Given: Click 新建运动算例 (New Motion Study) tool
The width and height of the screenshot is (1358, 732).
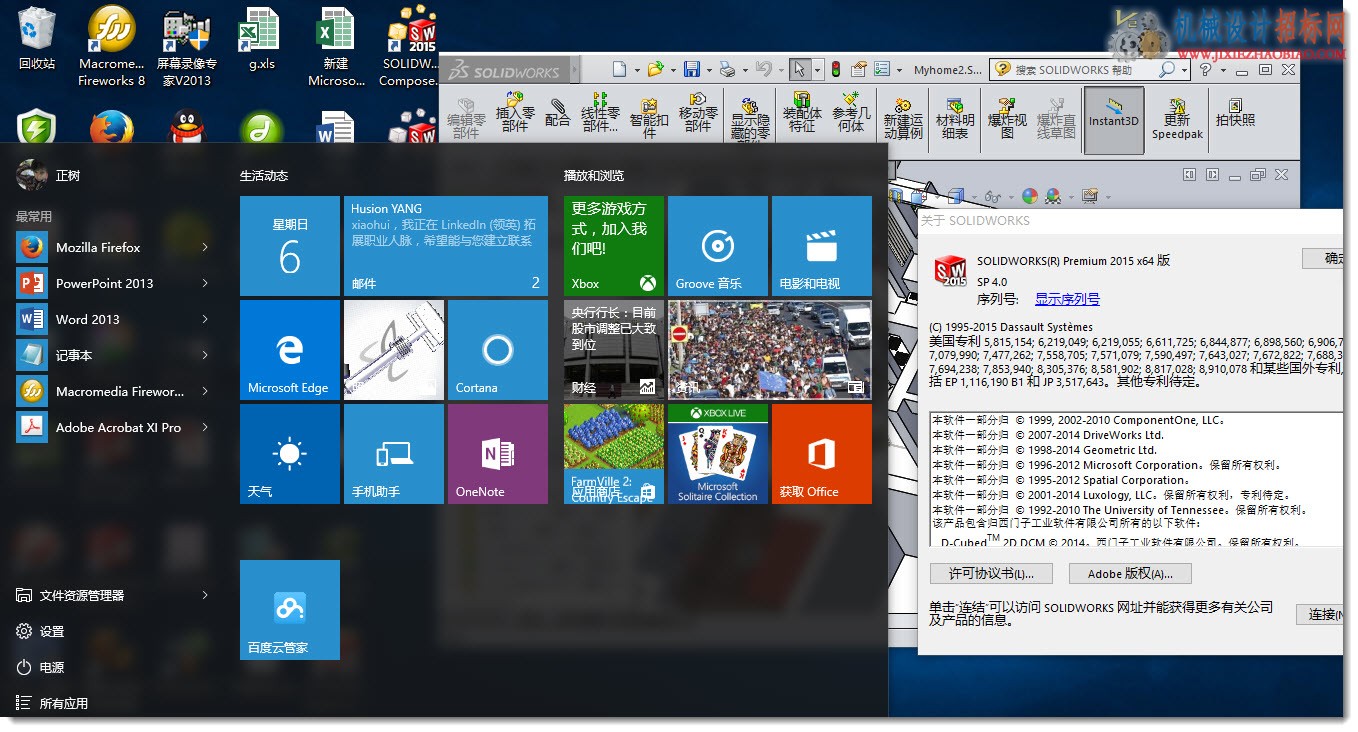Looking at the screenshot, I should (x=903, y=118).
